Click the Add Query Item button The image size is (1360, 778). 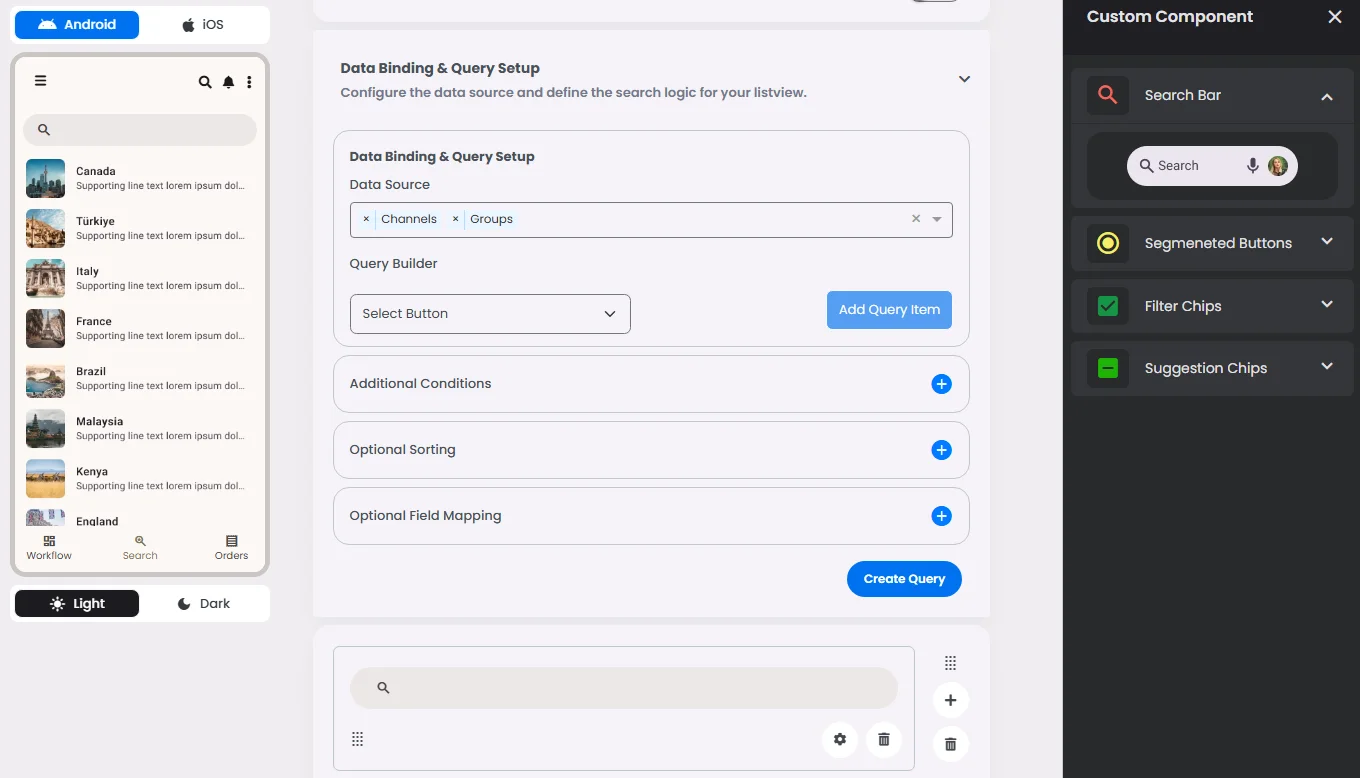click(x=889, y=310)
